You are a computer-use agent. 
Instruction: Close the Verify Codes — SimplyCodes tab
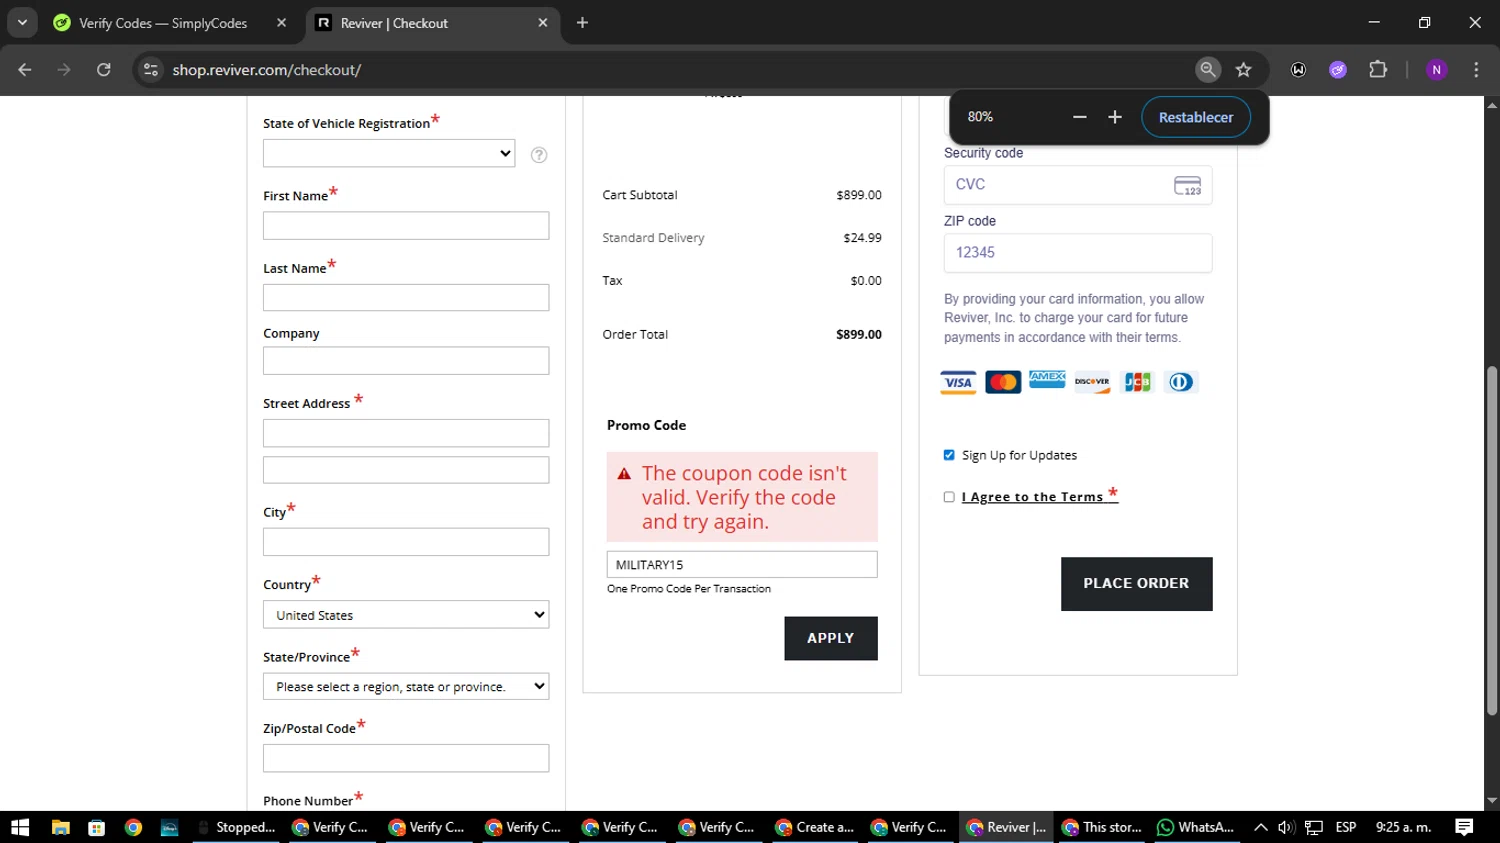pos(281,23)
